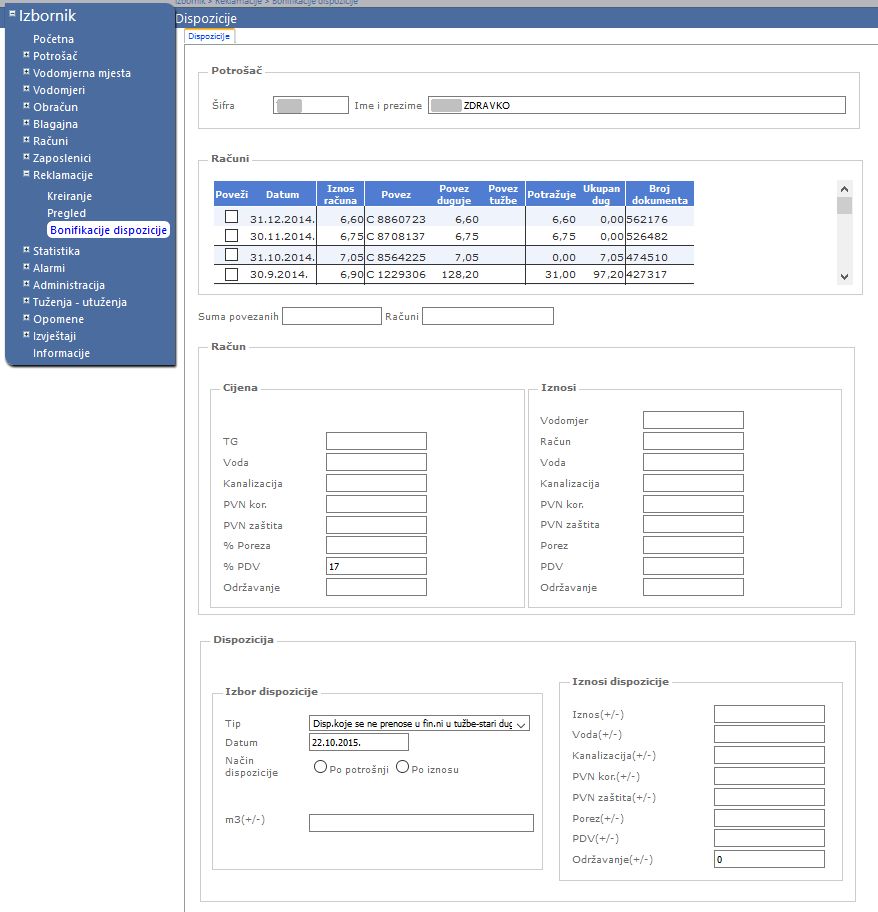Click Povez value C 1229306
Viewport: 878px width, 912px height.
[396, 274]
